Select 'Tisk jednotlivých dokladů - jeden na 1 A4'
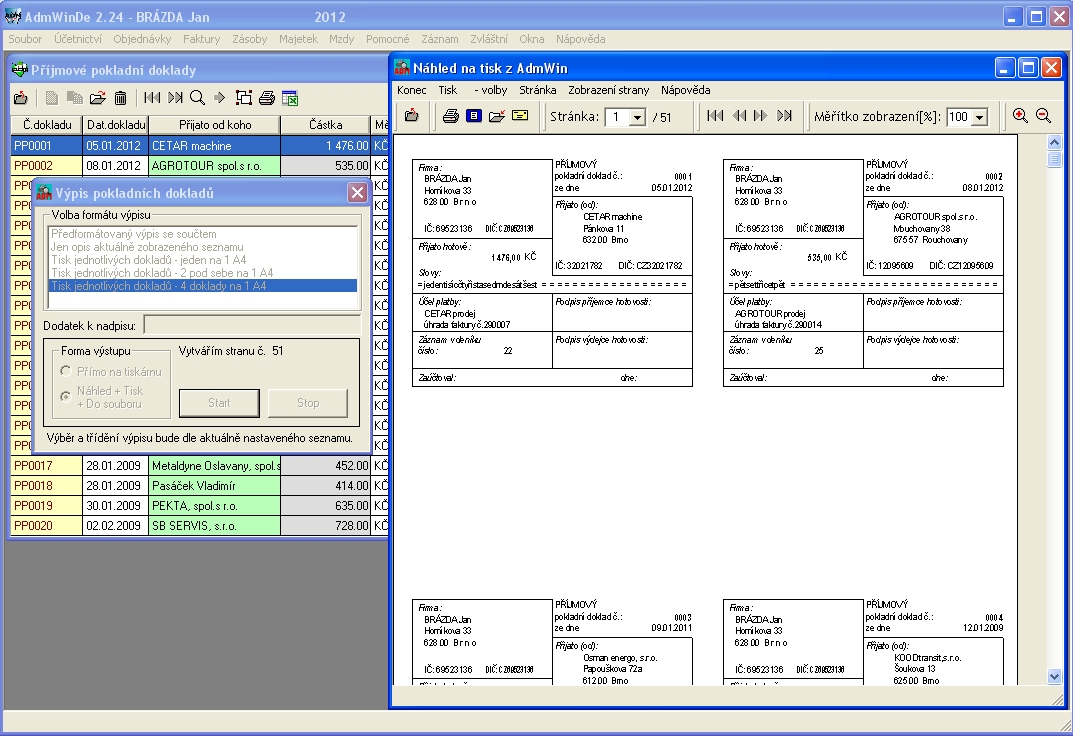 203,260
